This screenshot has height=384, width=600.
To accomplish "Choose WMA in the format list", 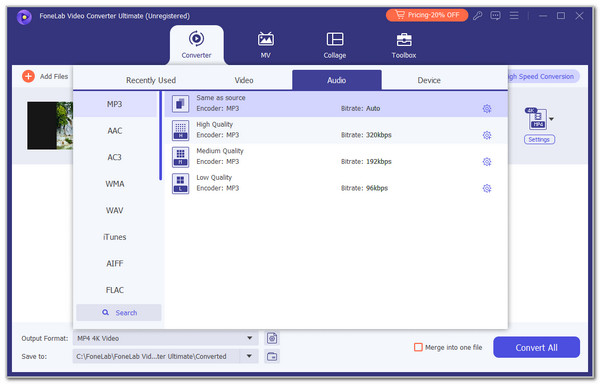I will (x=115, y=184).
